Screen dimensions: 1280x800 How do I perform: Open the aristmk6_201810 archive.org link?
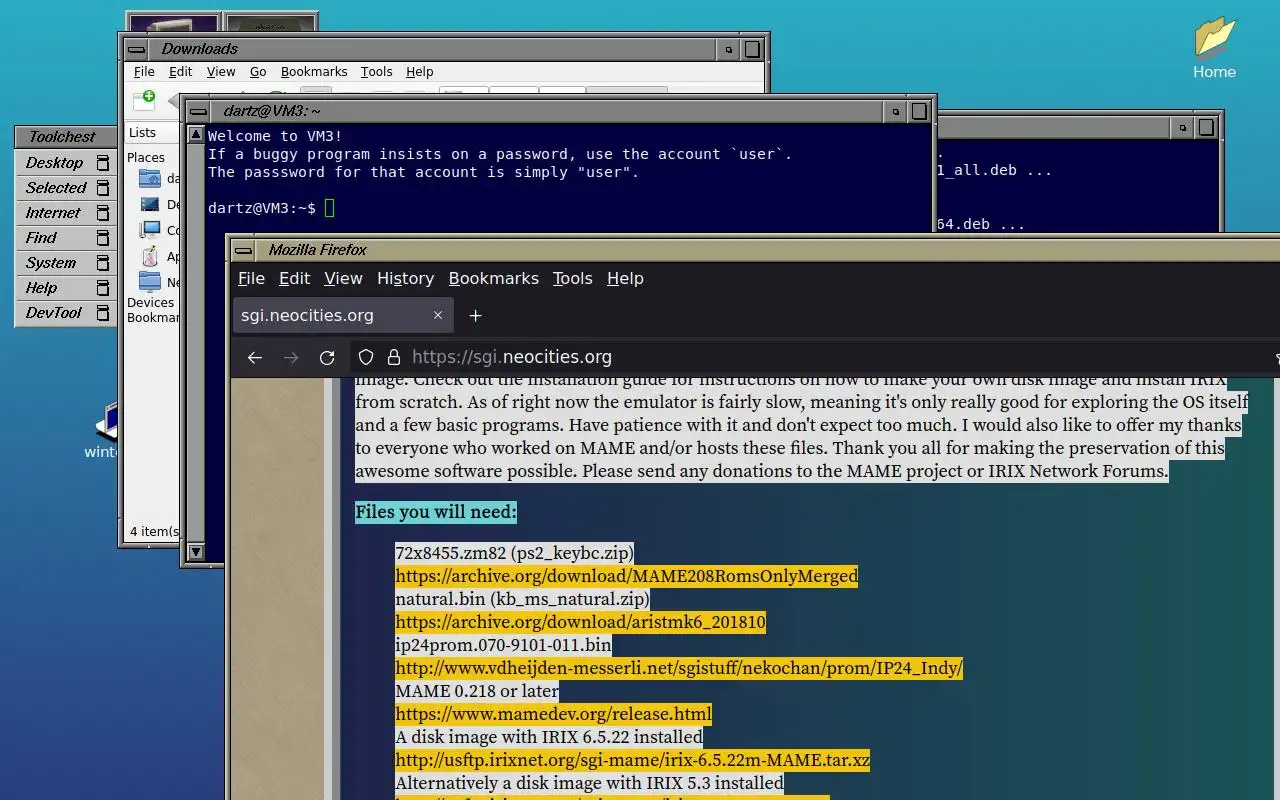(580, 622)
